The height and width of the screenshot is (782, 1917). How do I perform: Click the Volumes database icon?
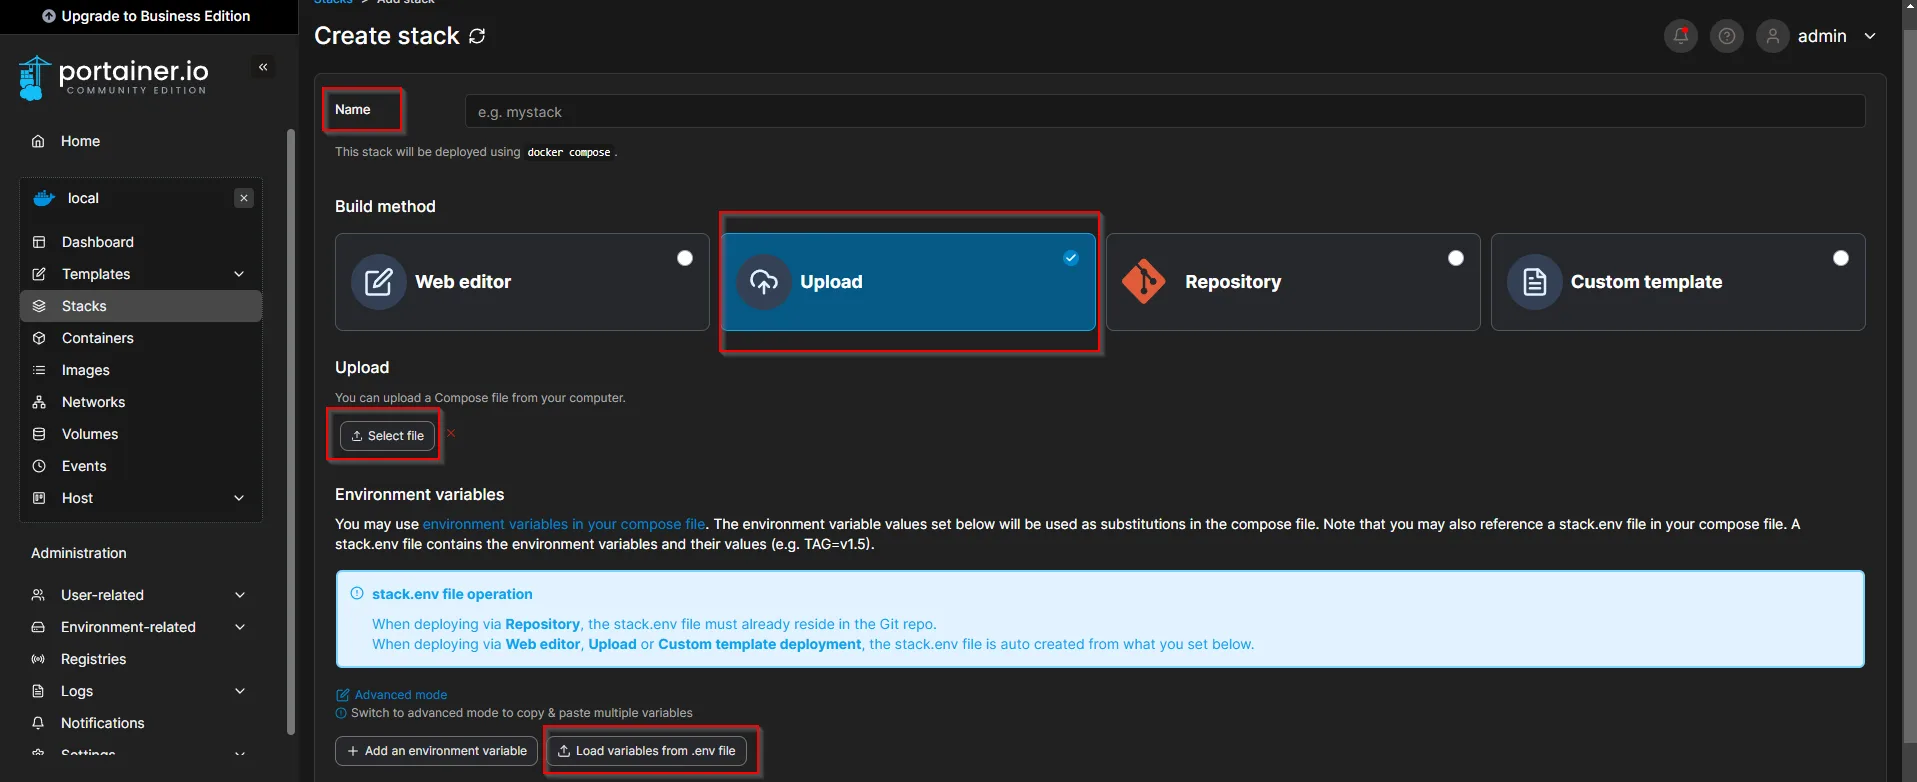point(39,434)
